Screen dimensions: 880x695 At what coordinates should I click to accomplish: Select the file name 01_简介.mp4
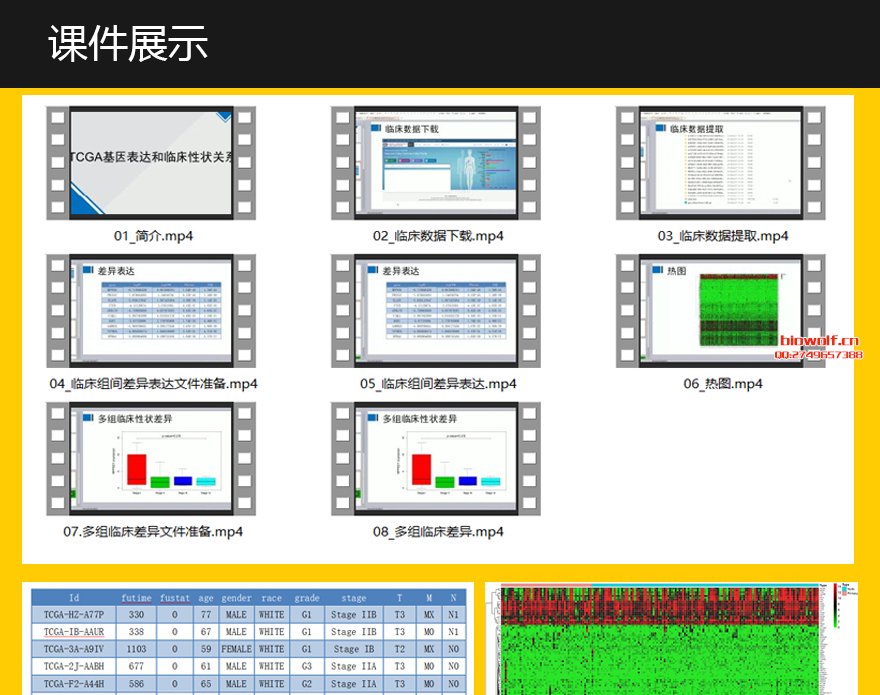[153, 236]
